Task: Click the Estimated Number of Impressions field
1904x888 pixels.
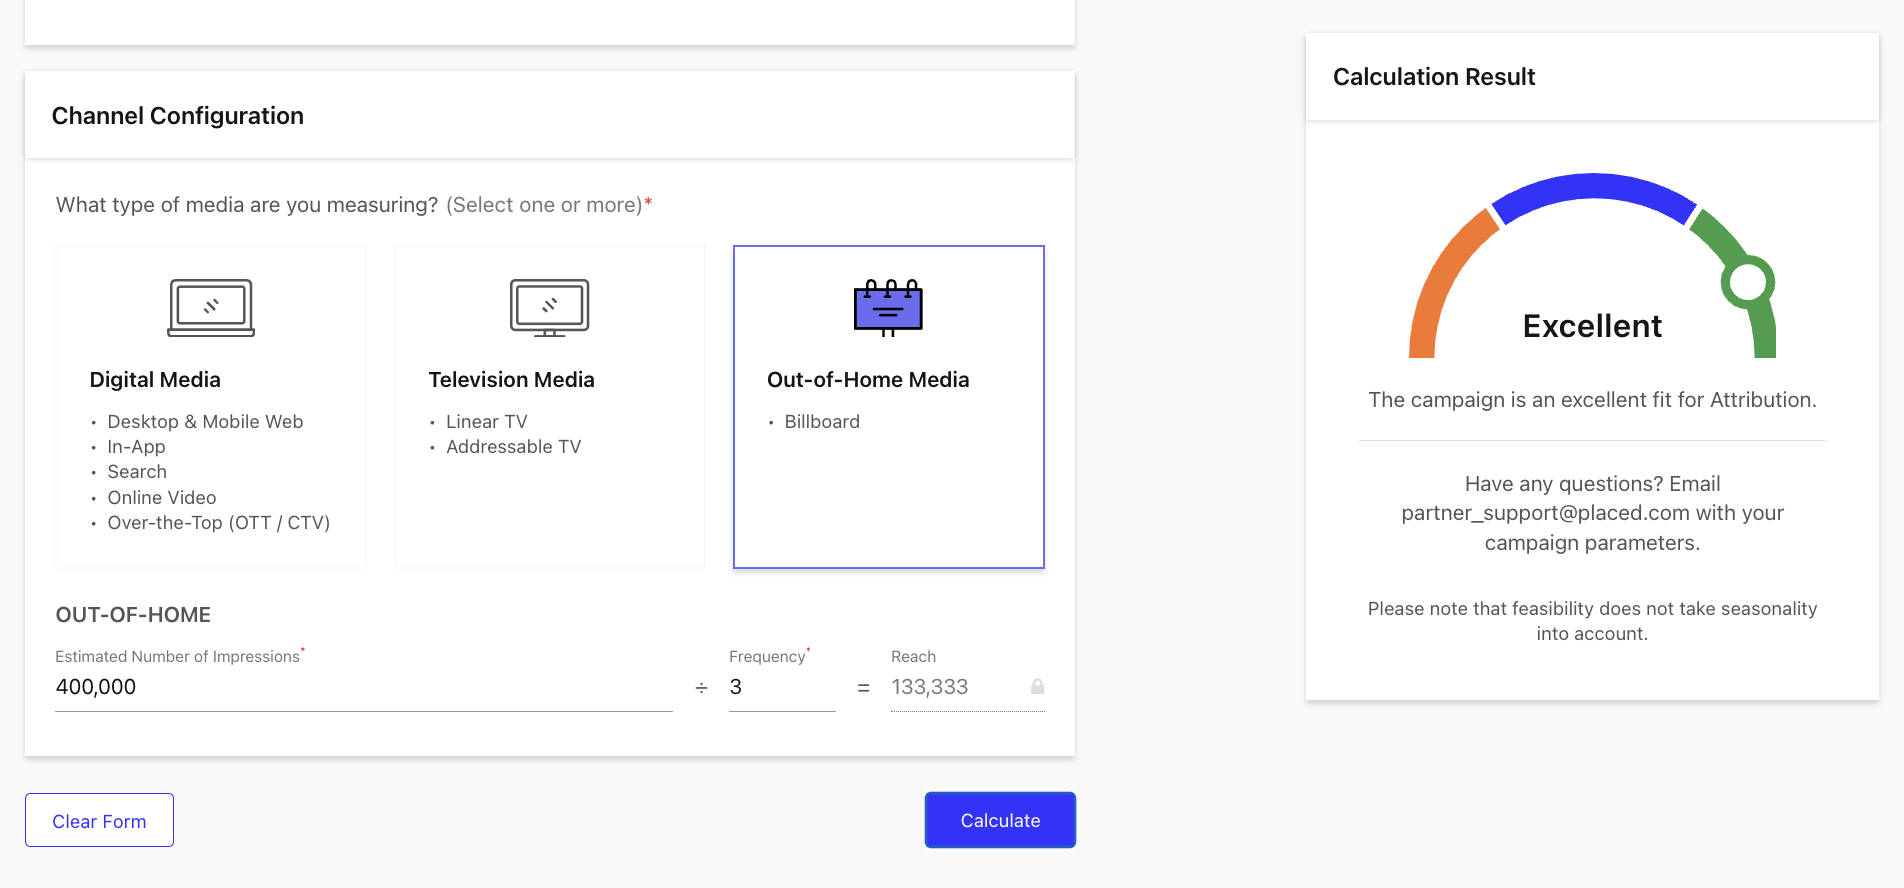Action: 364,687
